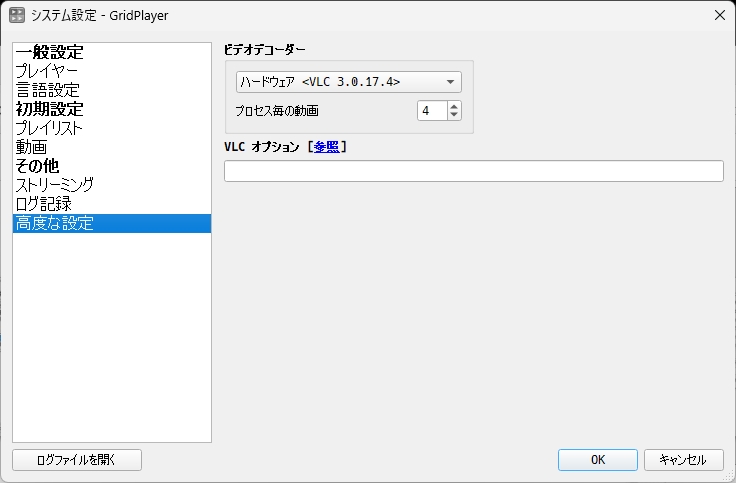Decrease プロセス毎の動画 with the down arrow
Screen dimensions: 736x483
(x=455, y=115)
